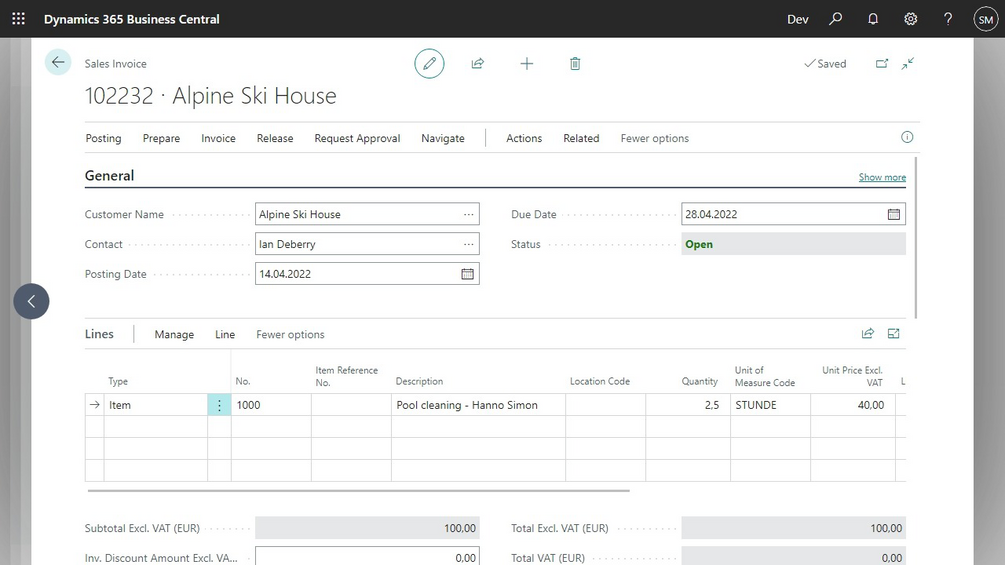This screenshot has height=565, width=1005.
Task: Open the Posting menu
Action: coord(103,138)
